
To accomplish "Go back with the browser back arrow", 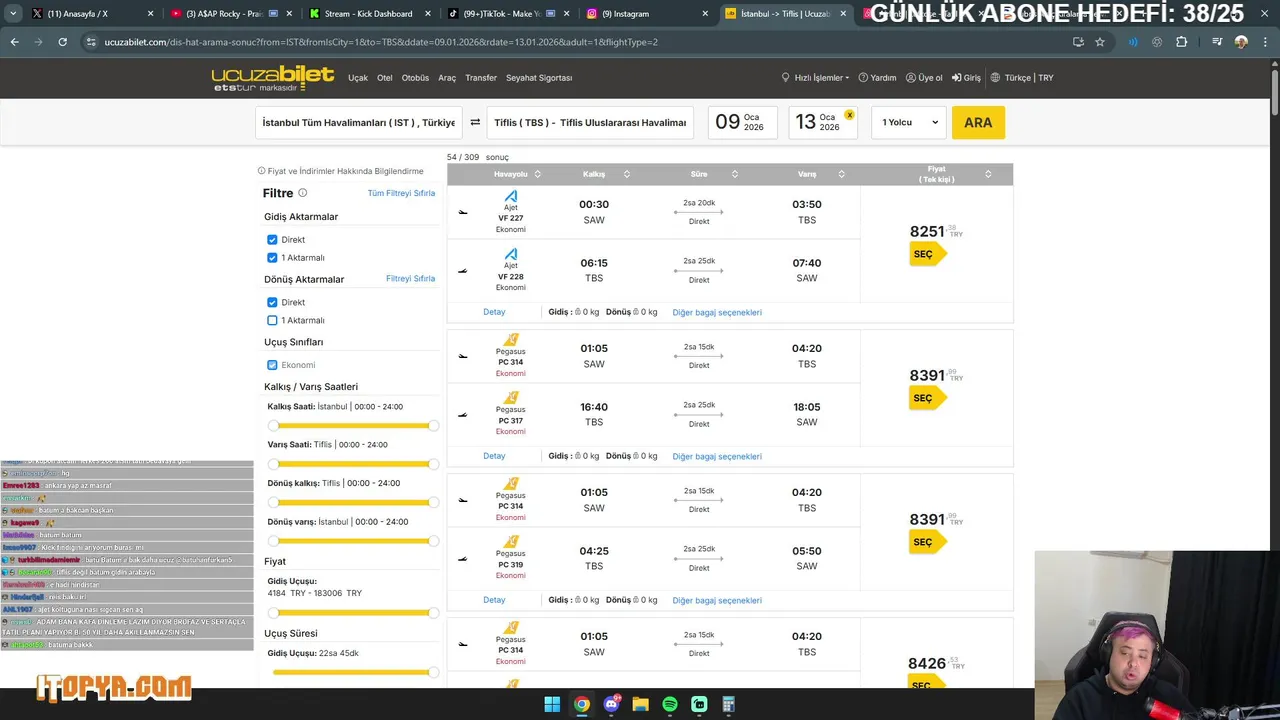I will 14,42.
